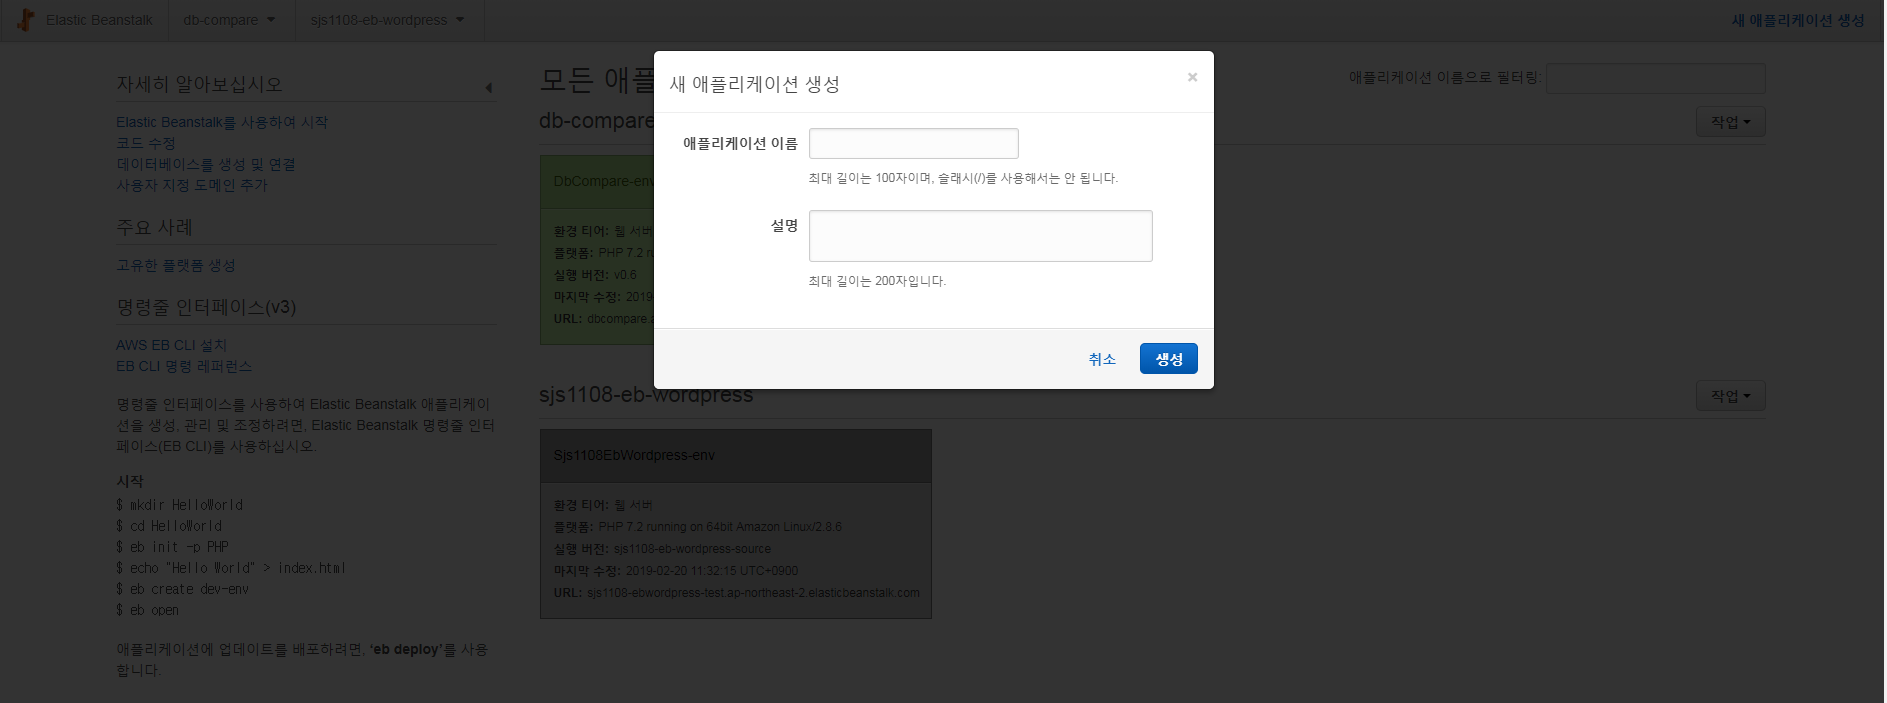Click 새 애플리케이션 생성 link at top right
Screen dimensions: 1887x703
(x=1798, y=20)
